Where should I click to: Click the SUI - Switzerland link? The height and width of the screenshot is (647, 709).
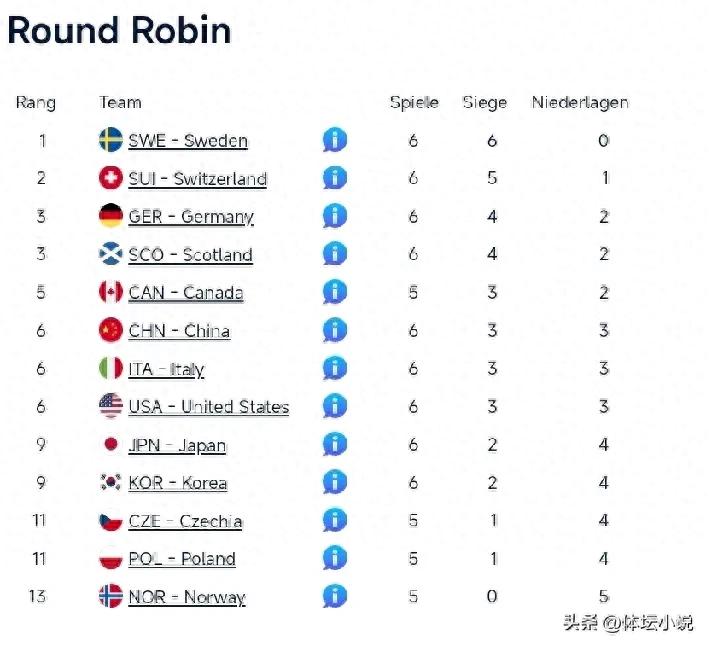197,179
